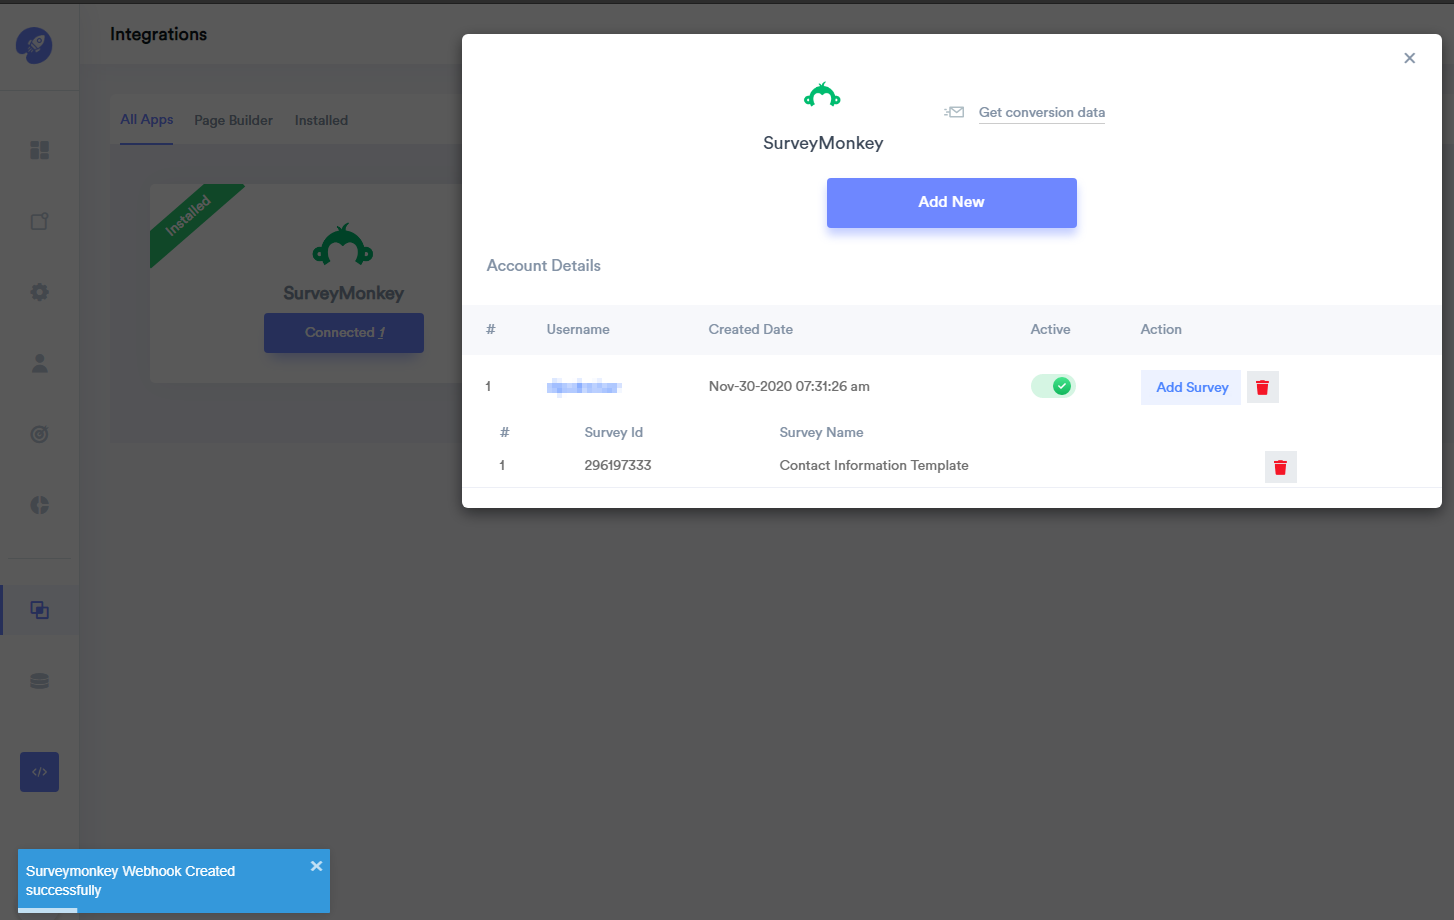The width and height of the screenshot is (1454, 920).
Task: Click the Created Date column header
Action: (x=751, y=329)
